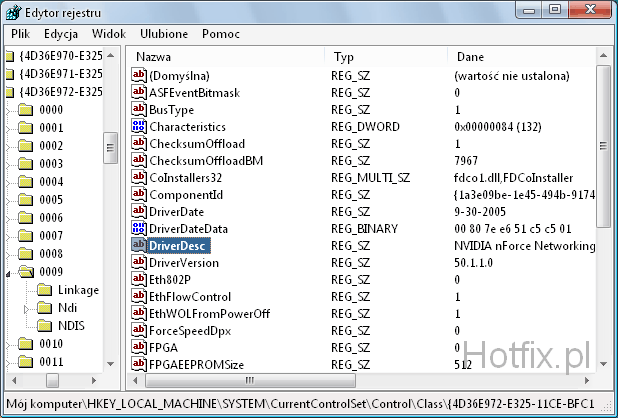
Task: Select the Linkage folder icon
Action: [x=45, y=290]
